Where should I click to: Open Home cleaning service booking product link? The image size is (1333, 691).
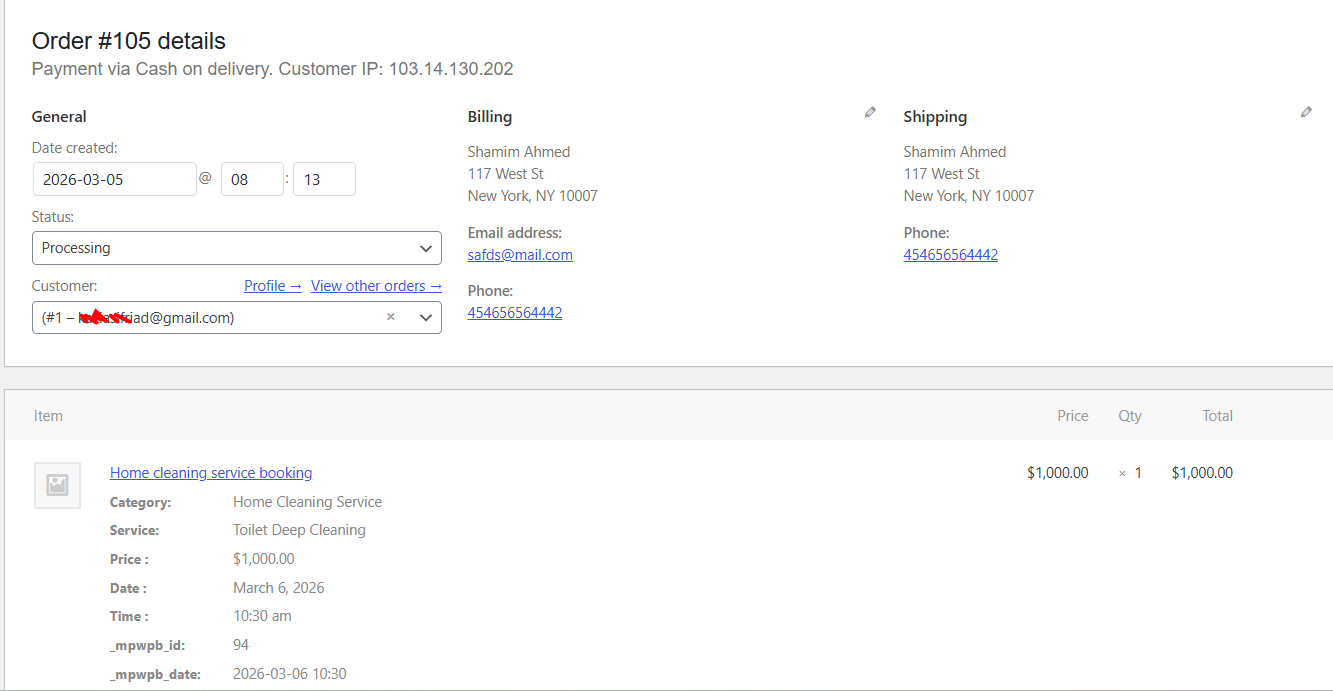211,473
